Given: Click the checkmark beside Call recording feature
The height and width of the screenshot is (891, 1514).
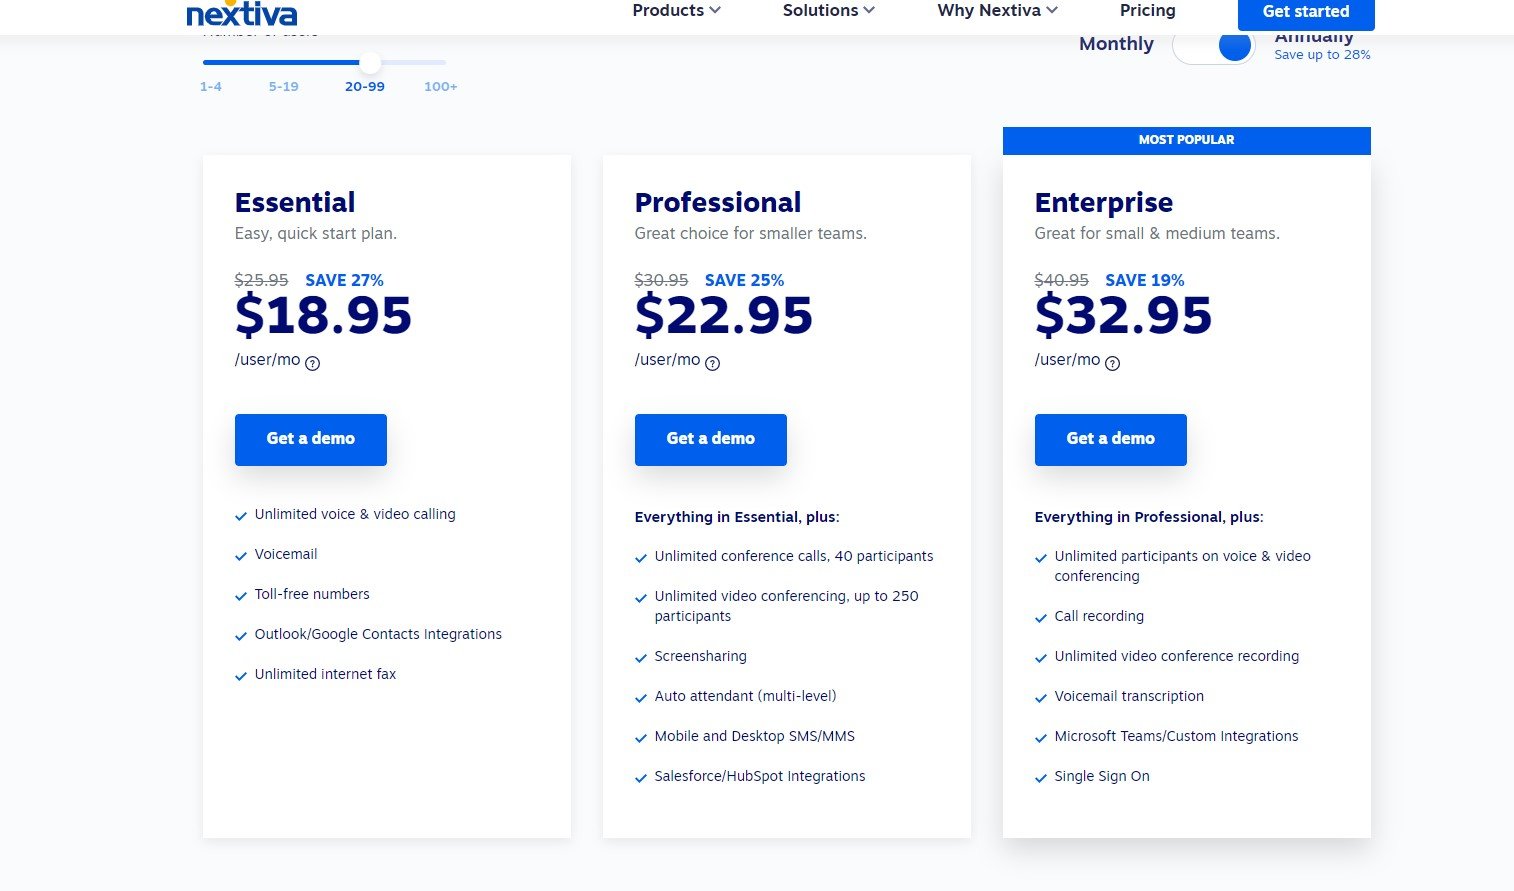Looking at the screenshot, I should 1041,618.
